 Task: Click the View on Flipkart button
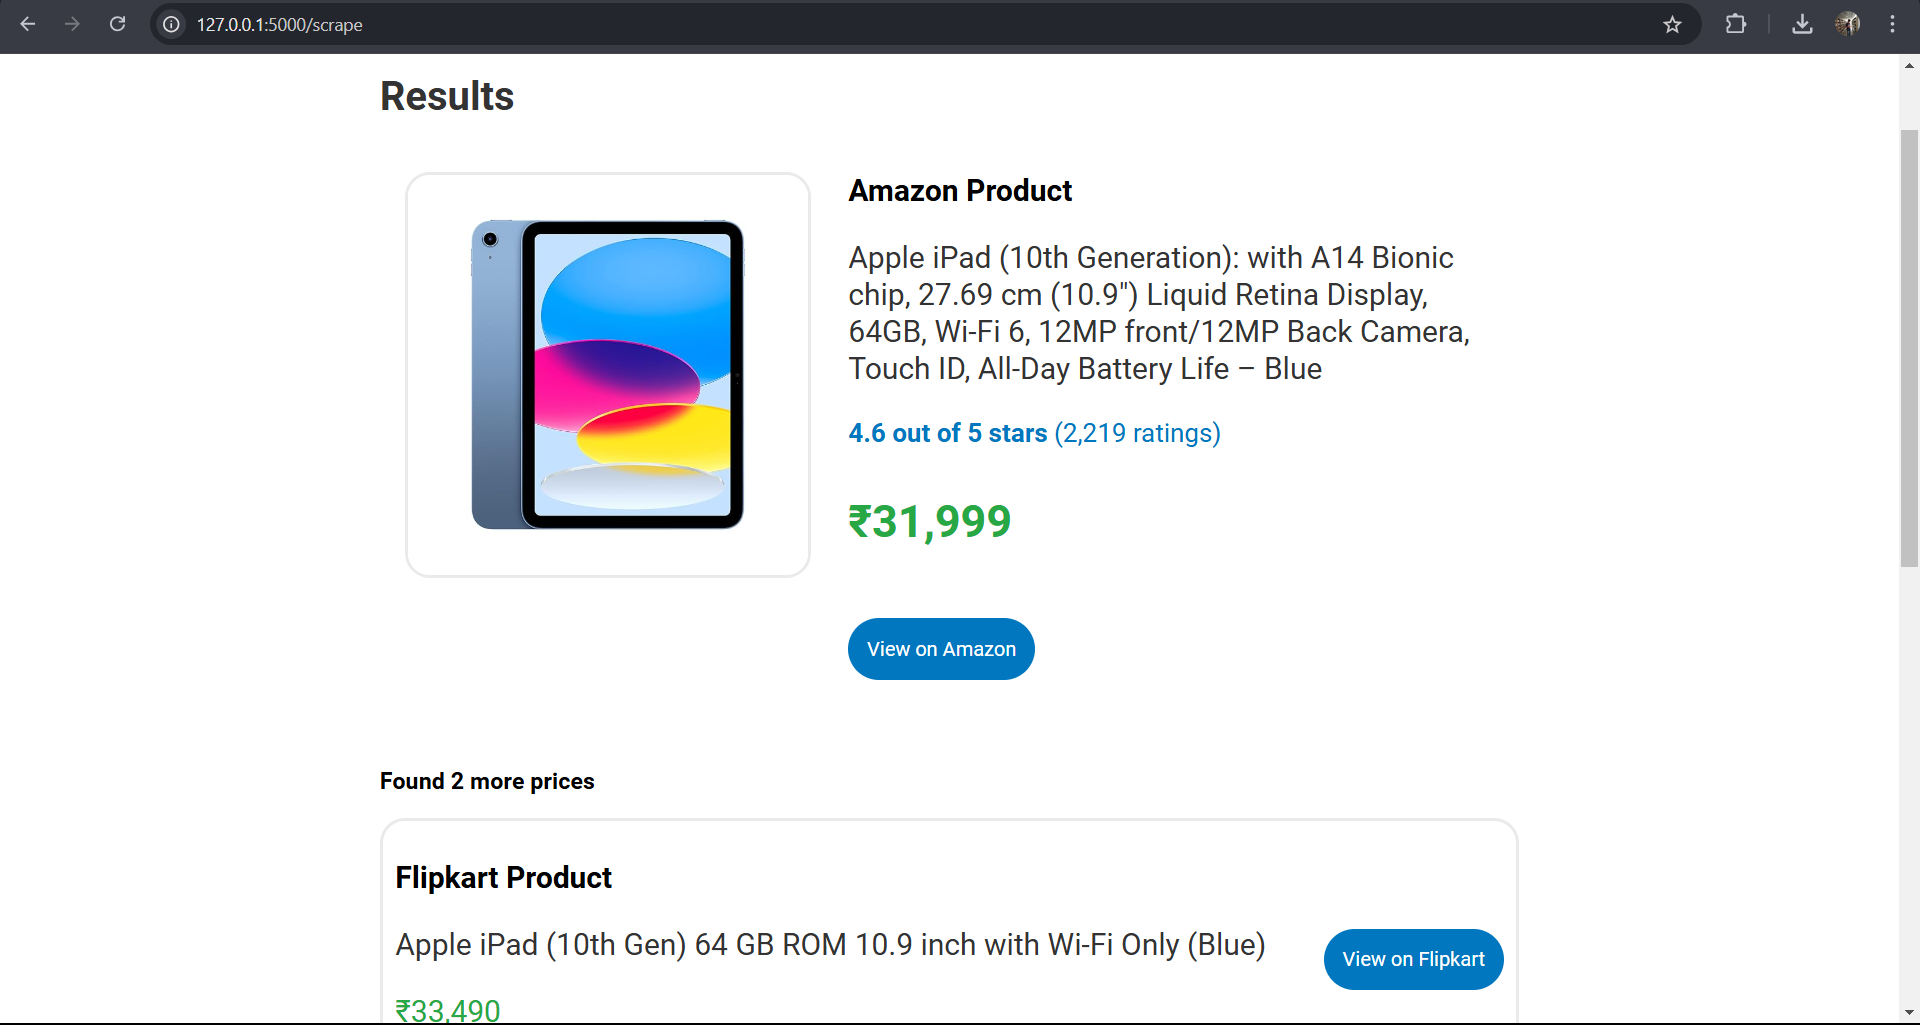pos(1413,959)
